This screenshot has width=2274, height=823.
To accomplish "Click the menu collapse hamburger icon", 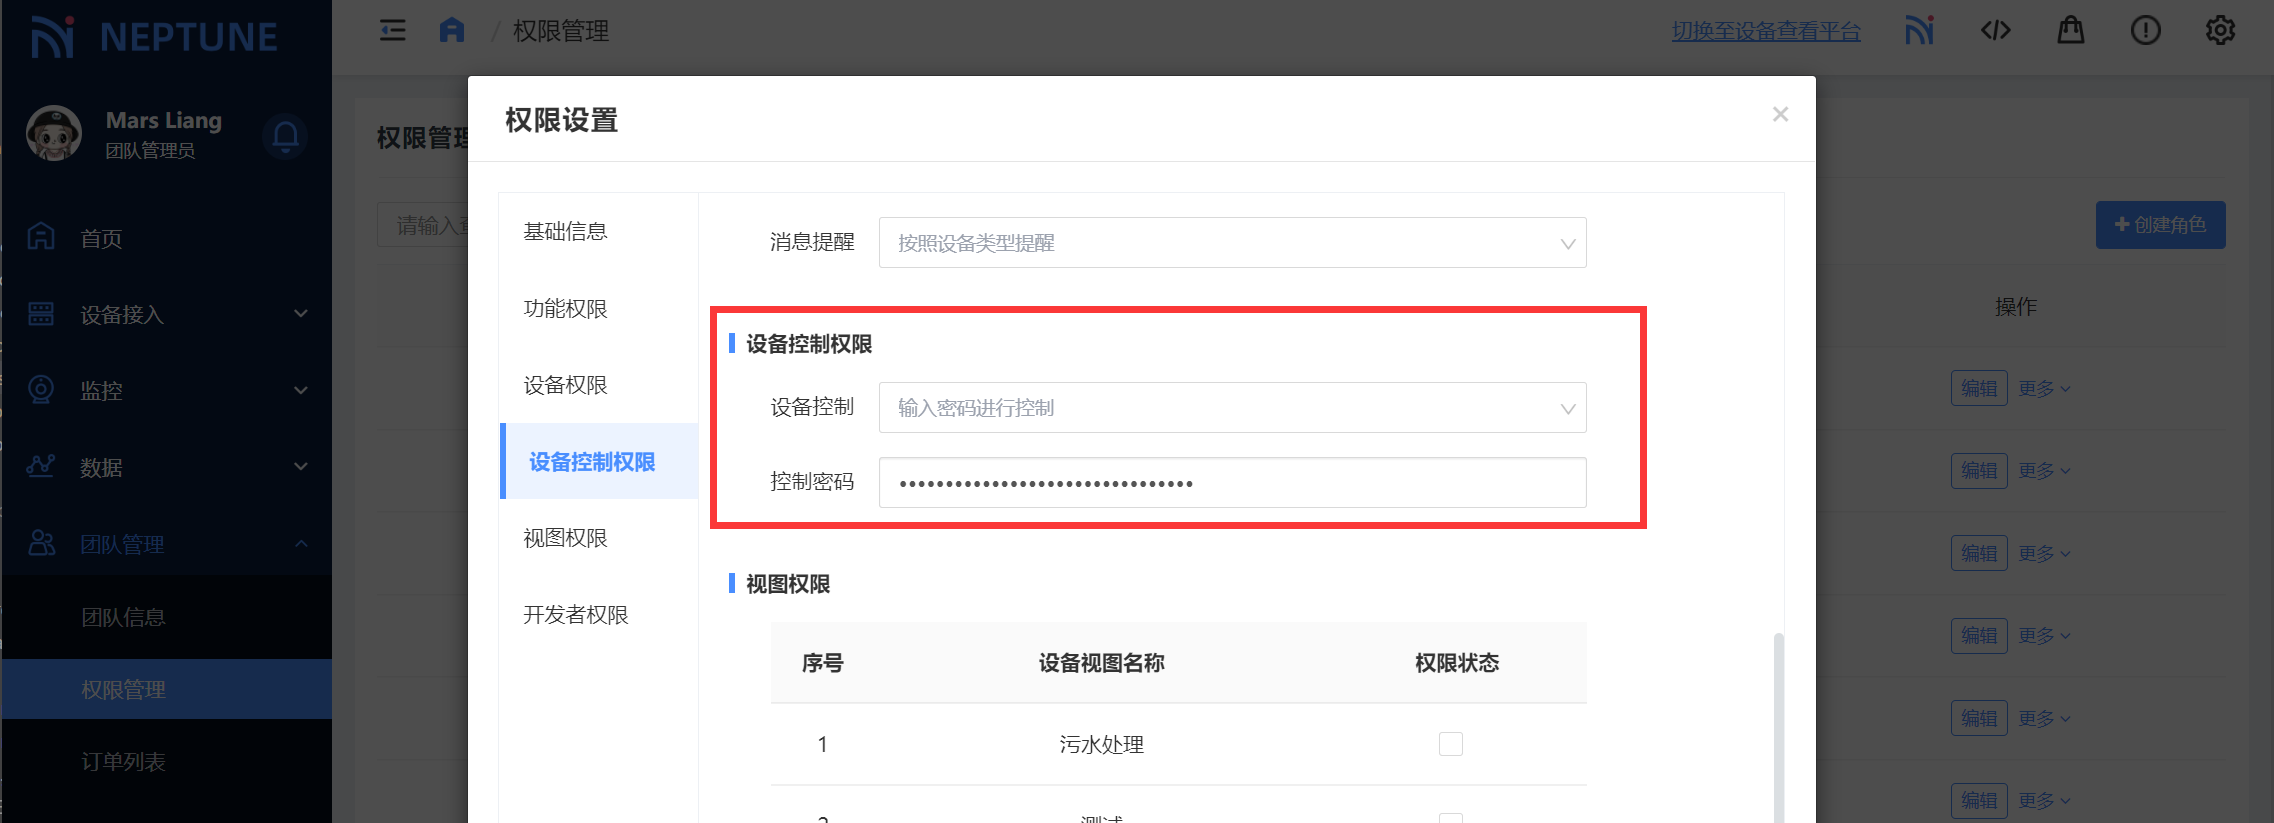I will point(393,31).
